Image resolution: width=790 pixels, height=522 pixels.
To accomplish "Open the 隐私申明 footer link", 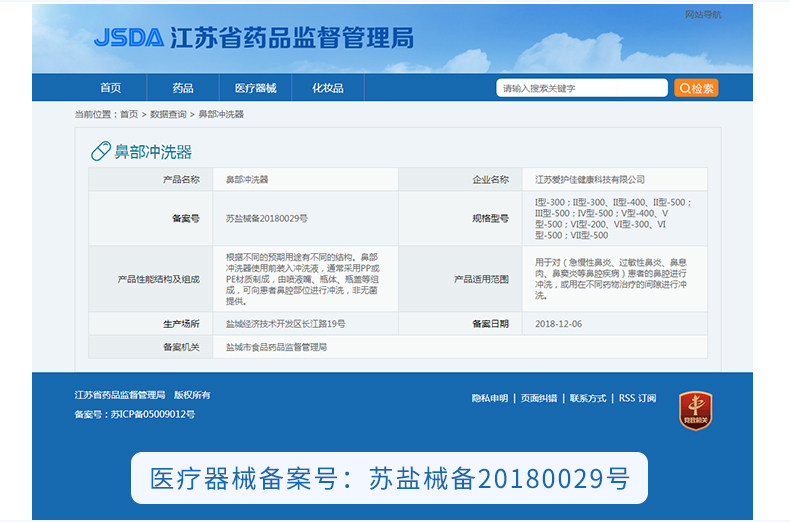I will tap(490, 398).
